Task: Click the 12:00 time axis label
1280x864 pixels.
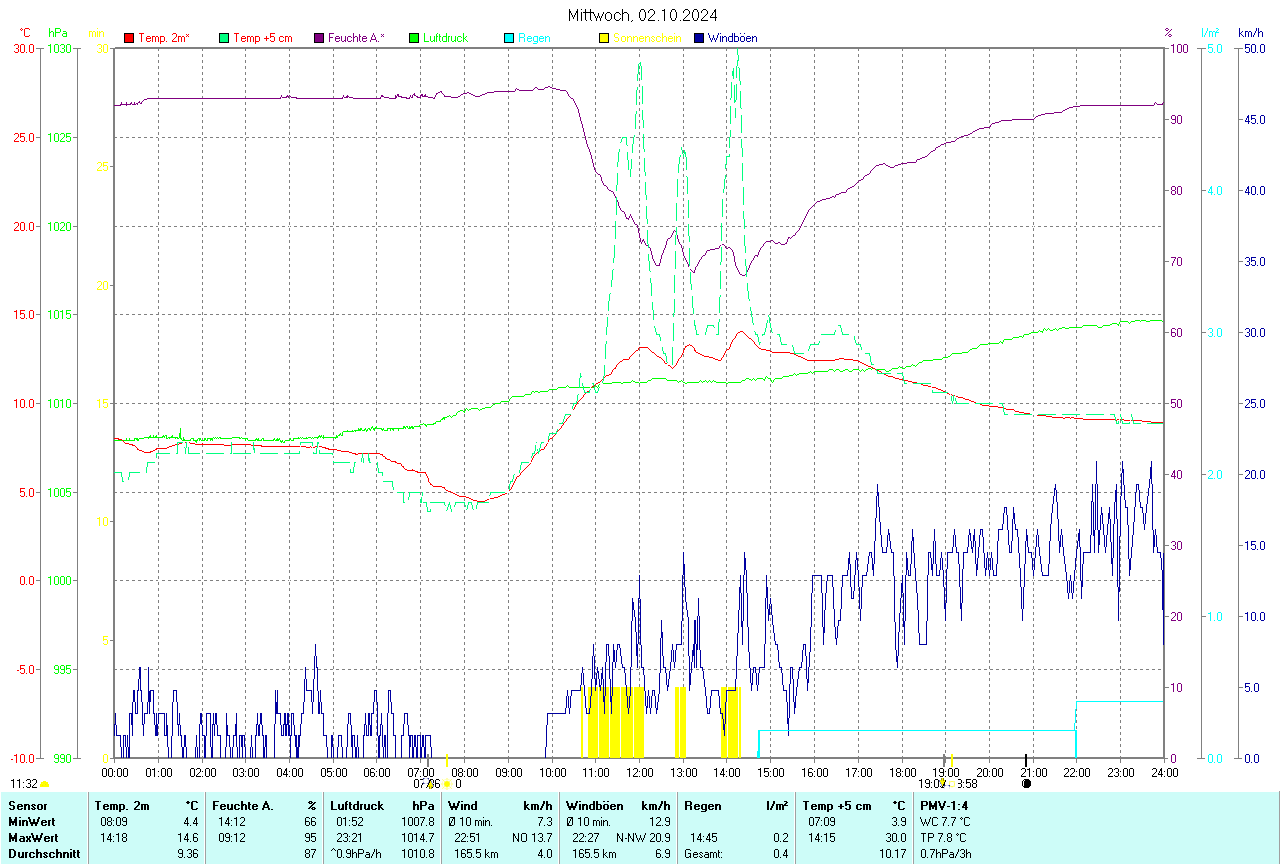Action: click(640, 772)
